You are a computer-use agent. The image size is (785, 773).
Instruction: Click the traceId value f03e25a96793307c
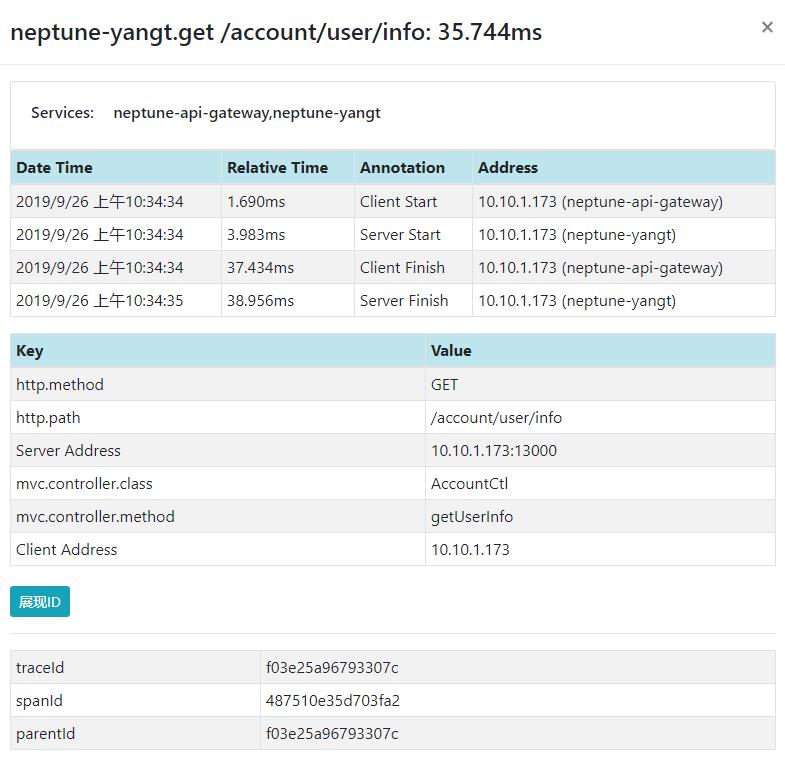coord(332,668)
